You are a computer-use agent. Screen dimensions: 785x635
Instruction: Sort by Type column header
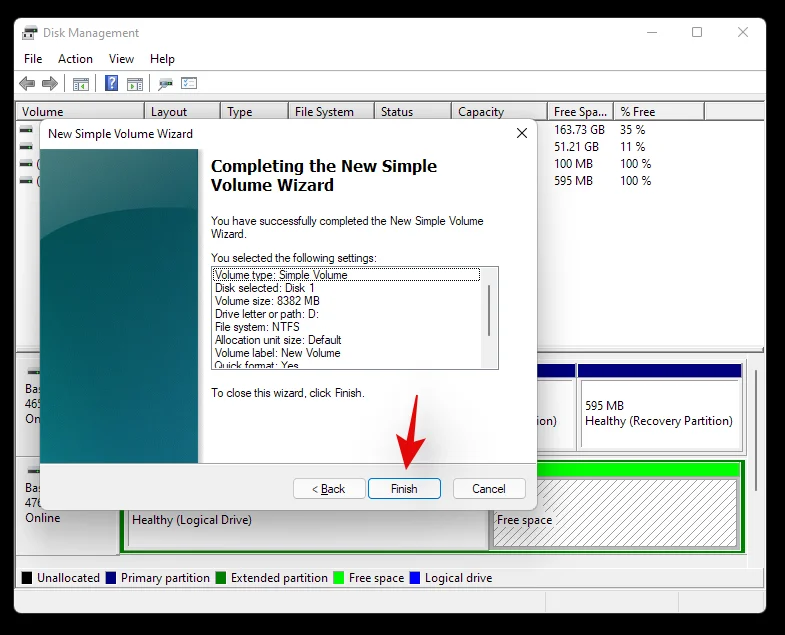point(254,112)
